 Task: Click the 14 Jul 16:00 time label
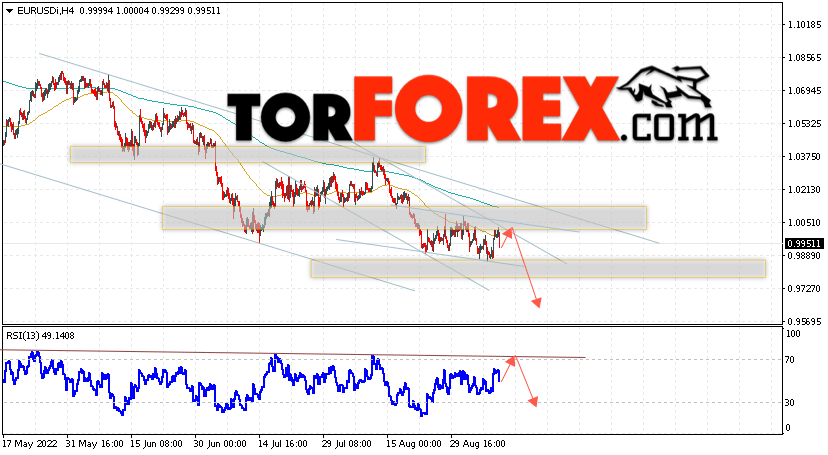click(283, 444)
